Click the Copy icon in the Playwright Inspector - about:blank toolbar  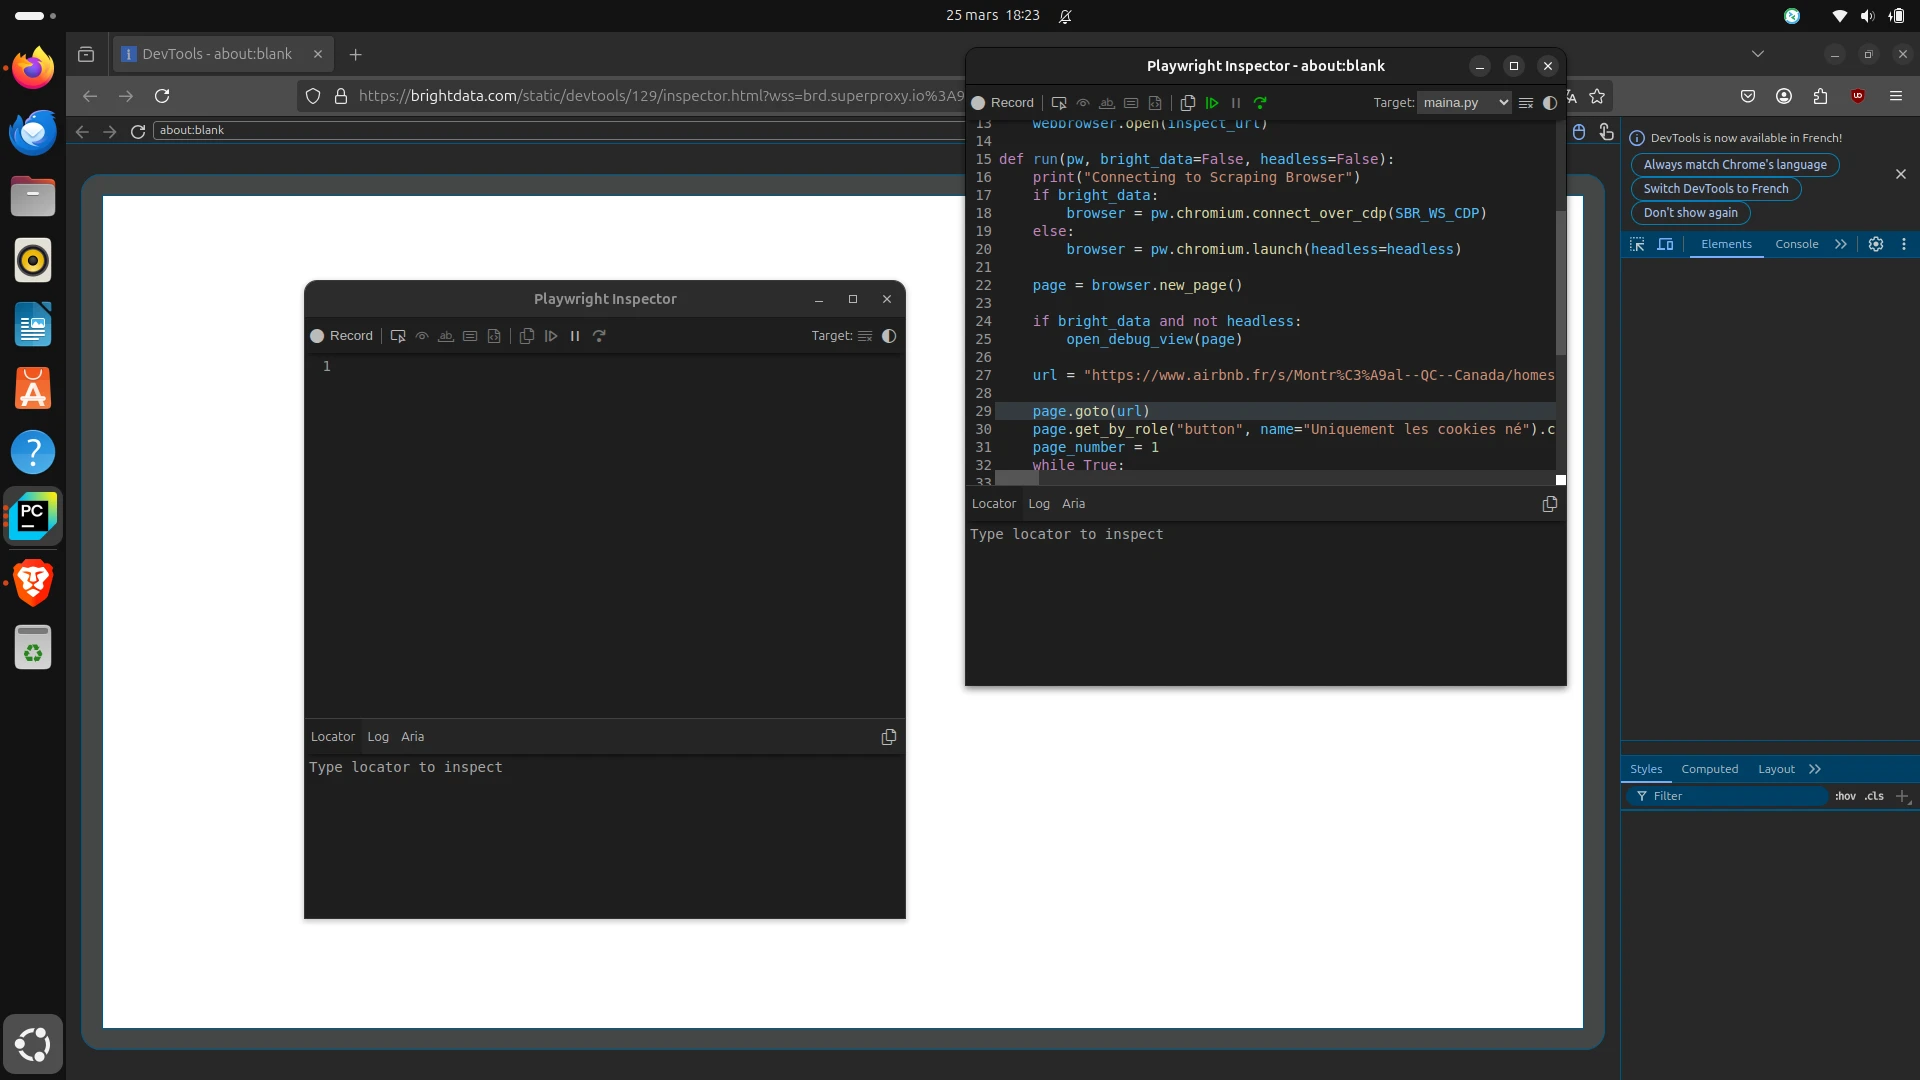tap(1188, 103)
